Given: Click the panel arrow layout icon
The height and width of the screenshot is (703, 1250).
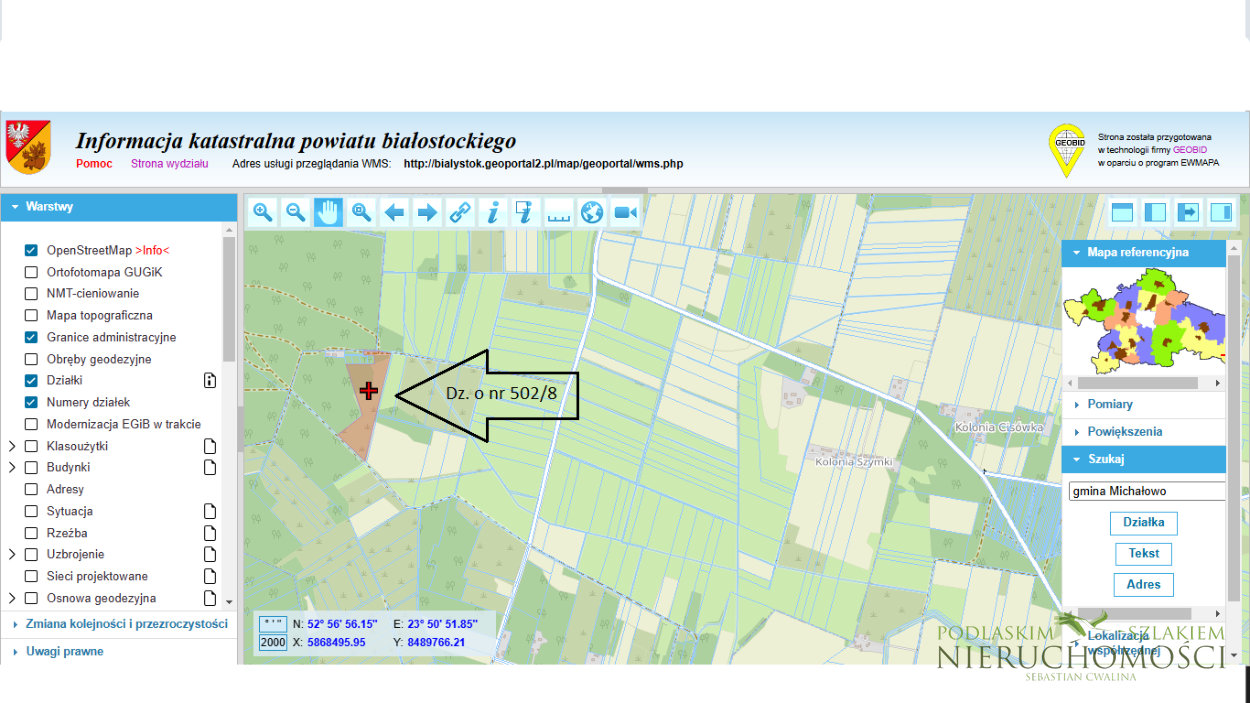Looking at the screenshot, I should 1189,212.
